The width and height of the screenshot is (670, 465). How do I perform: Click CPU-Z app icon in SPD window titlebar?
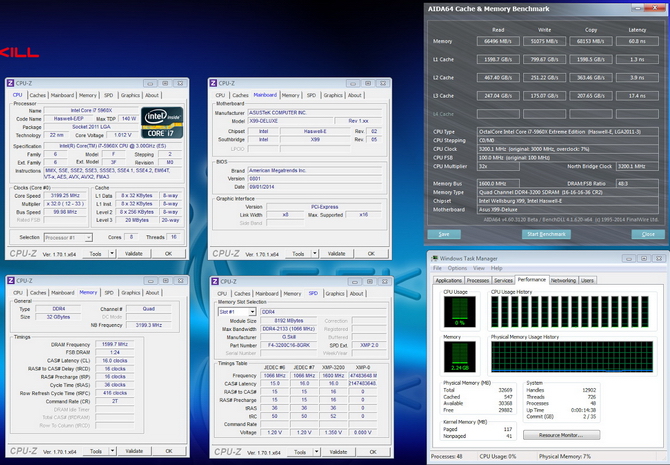click(215, 281)
